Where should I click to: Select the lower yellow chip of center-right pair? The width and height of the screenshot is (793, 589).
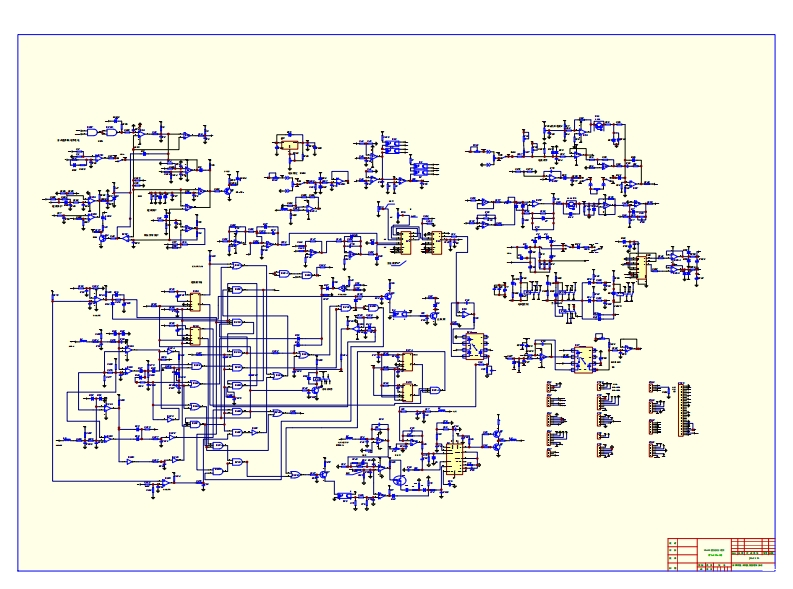pyautogui.click(x=407, y=390)
